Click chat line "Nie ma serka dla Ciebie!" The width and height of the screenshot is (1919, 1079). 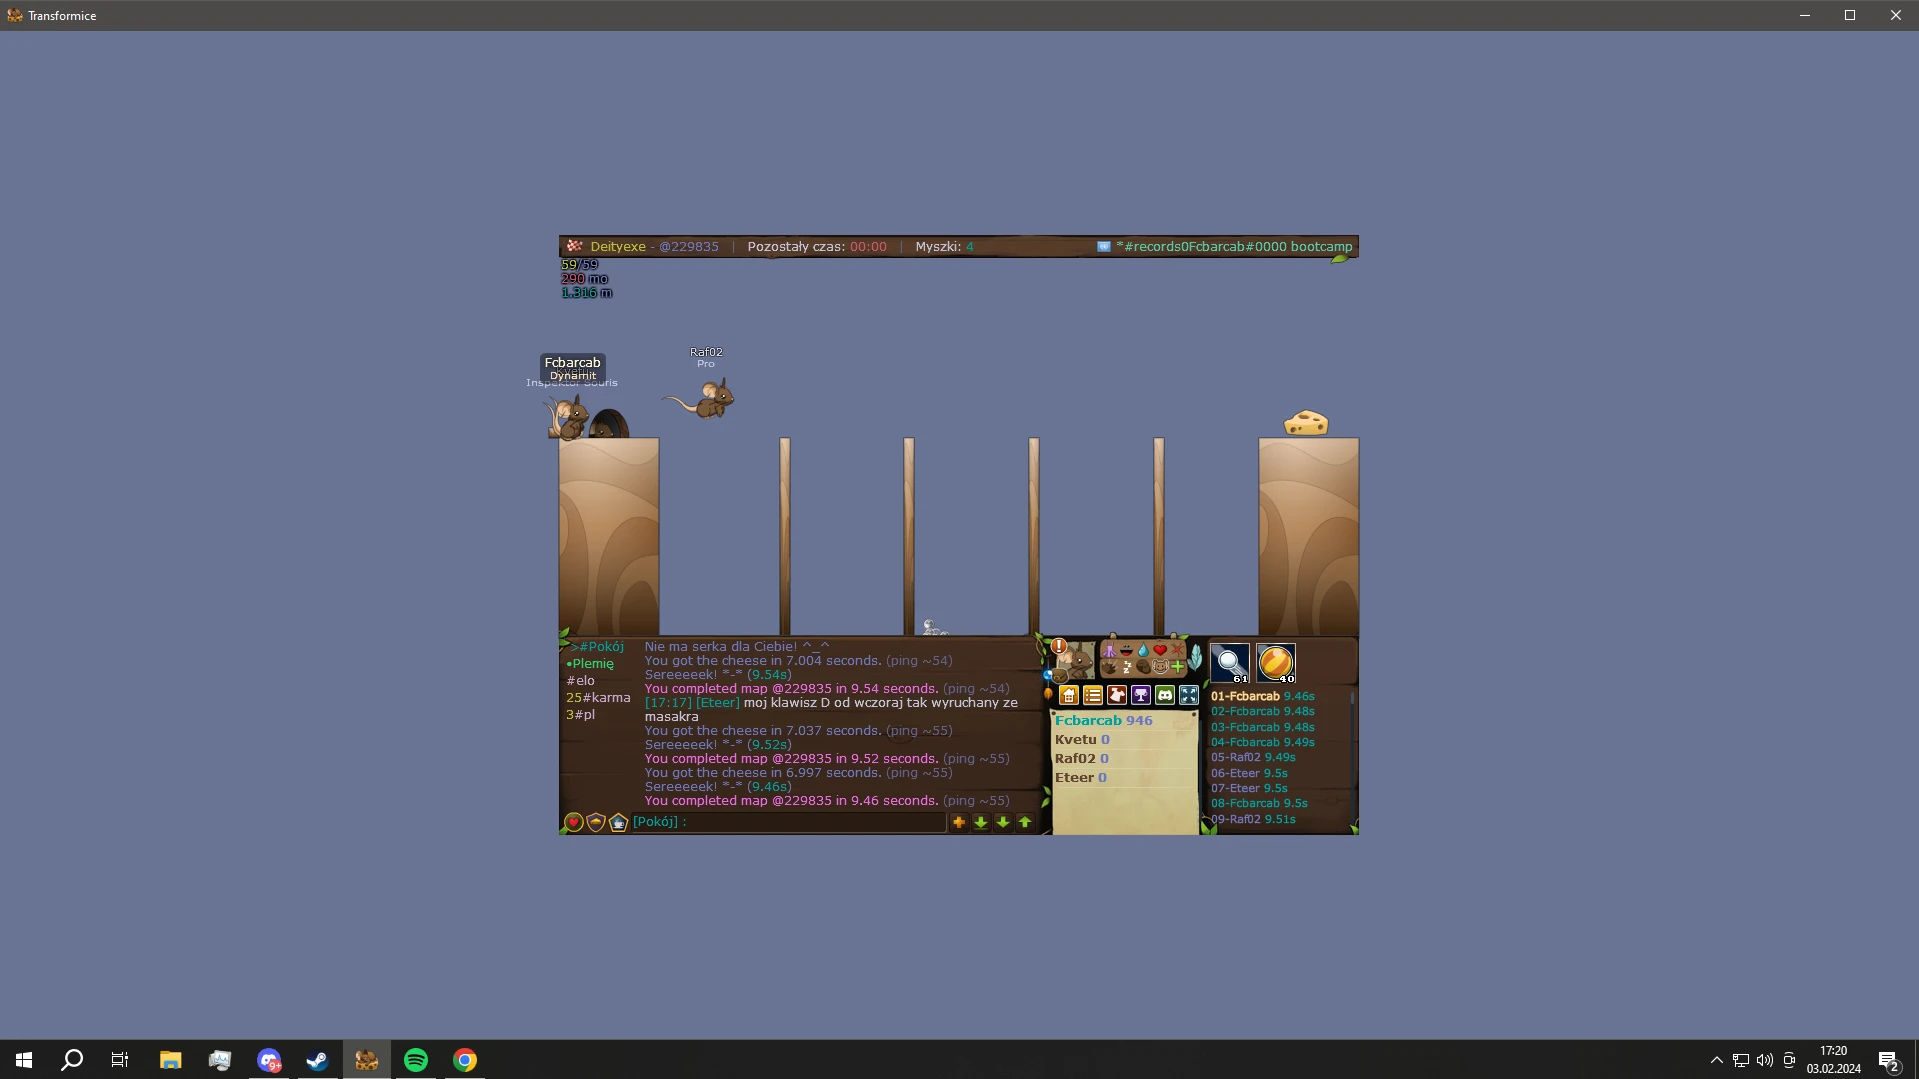[x=737, y=647]
